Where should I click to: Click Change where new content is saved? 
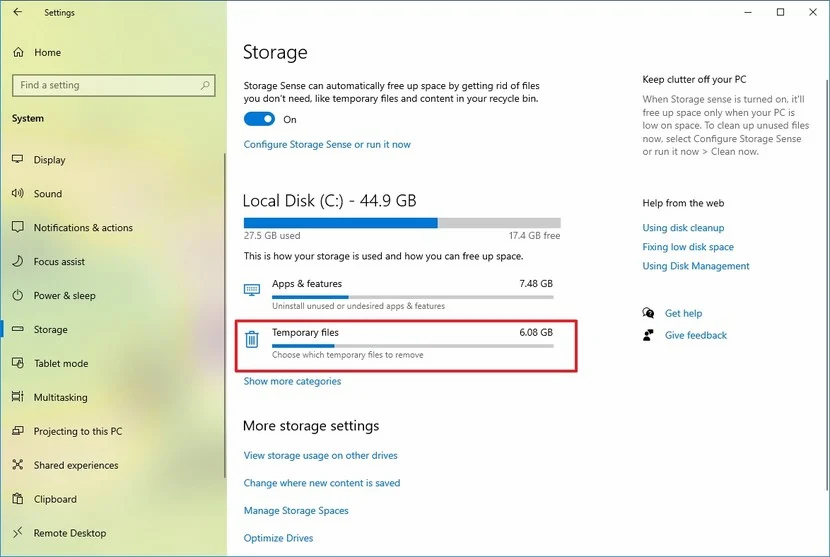click(322, 483)
